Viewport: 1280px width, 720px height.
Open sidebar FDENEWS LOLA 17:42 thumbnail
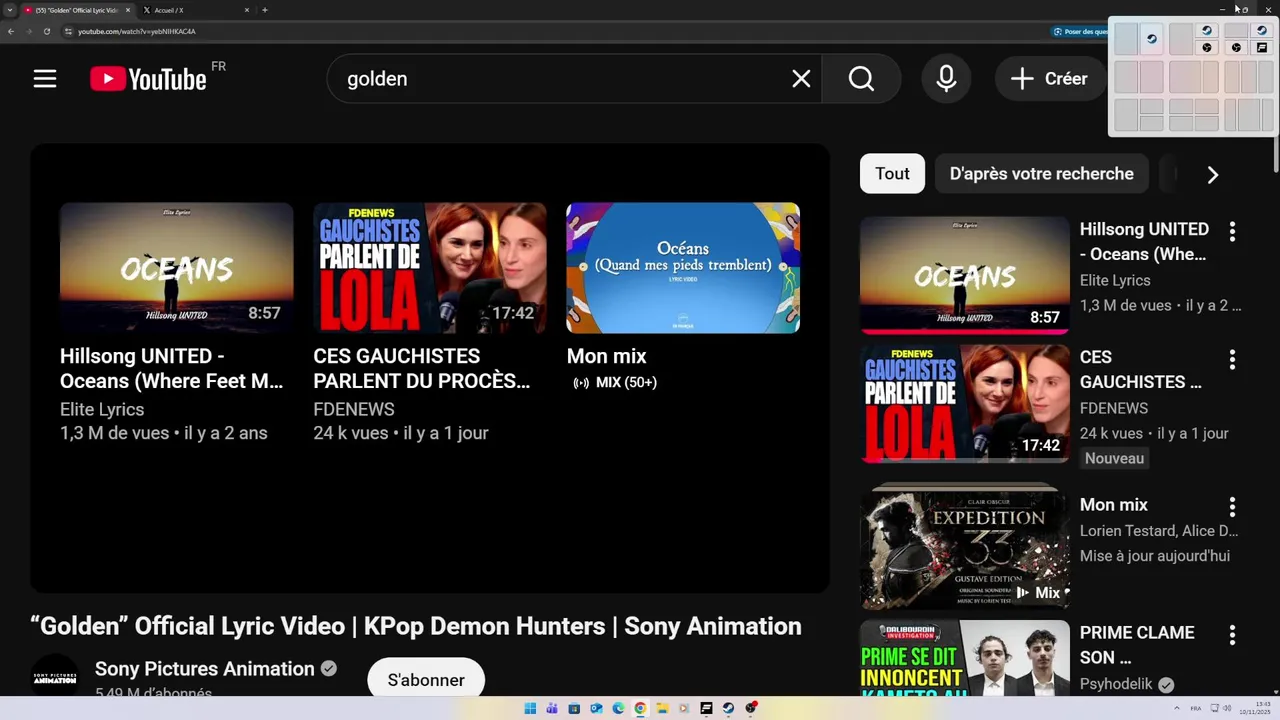point(965,403)
